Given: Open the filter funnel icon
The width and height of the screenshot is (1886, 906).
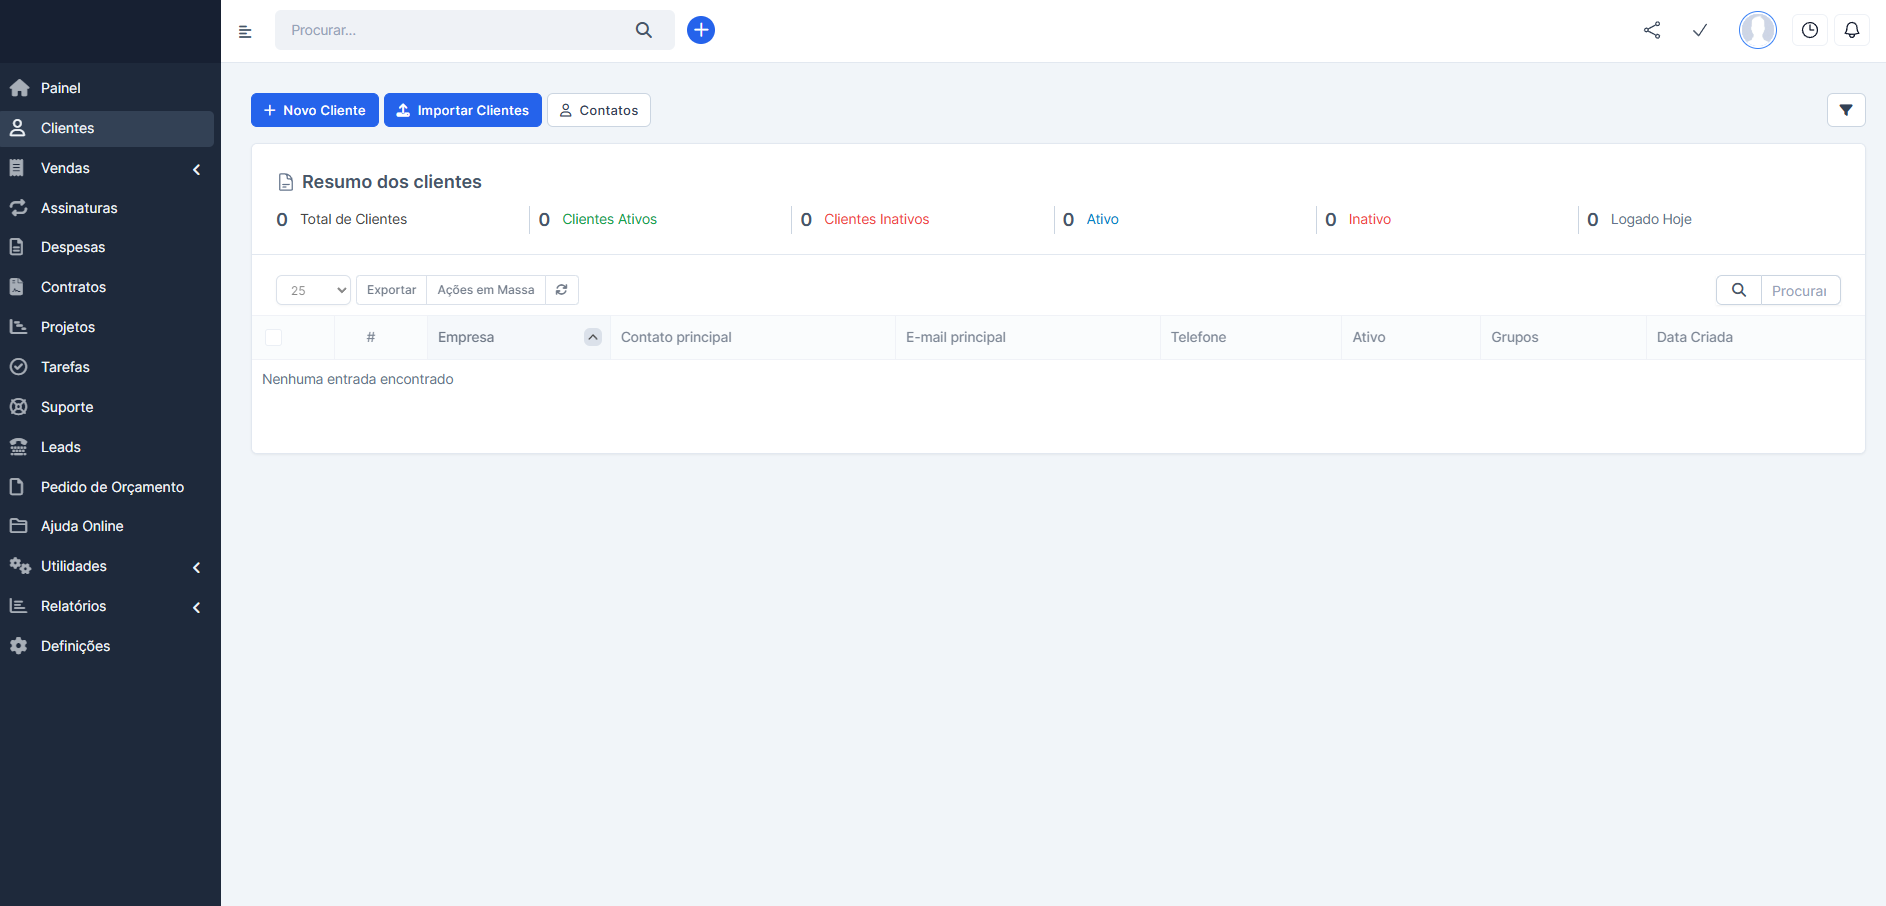Looking at the screenshot, I should tap(1845, 110).
